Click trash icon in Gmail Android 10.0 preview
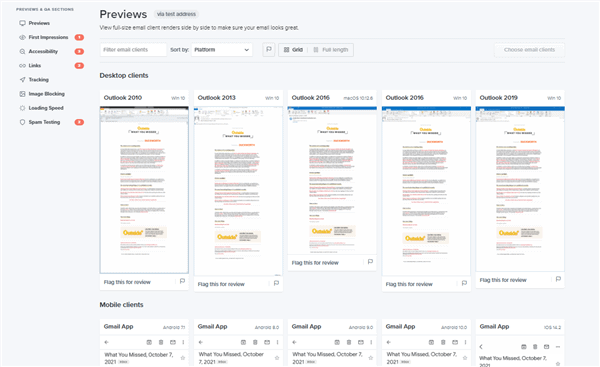 coord(443,342)
